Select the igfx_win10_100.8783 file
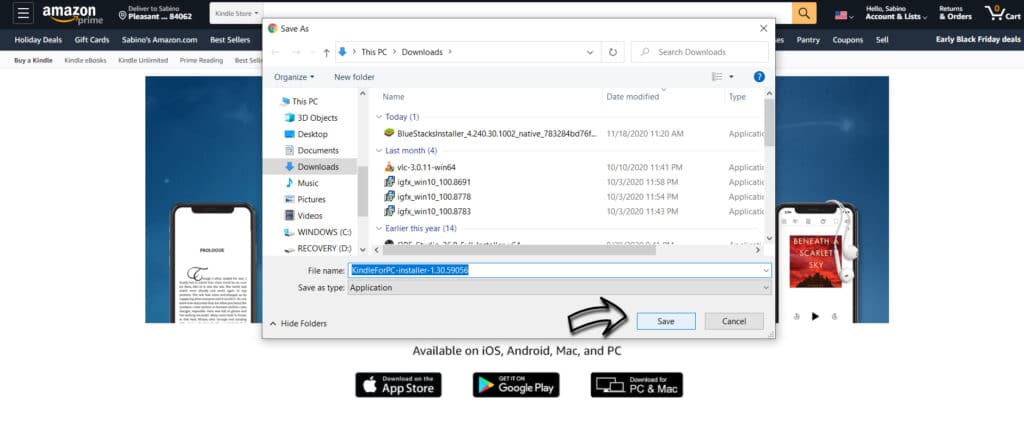 pyautogui.click(x=427, y=212)
